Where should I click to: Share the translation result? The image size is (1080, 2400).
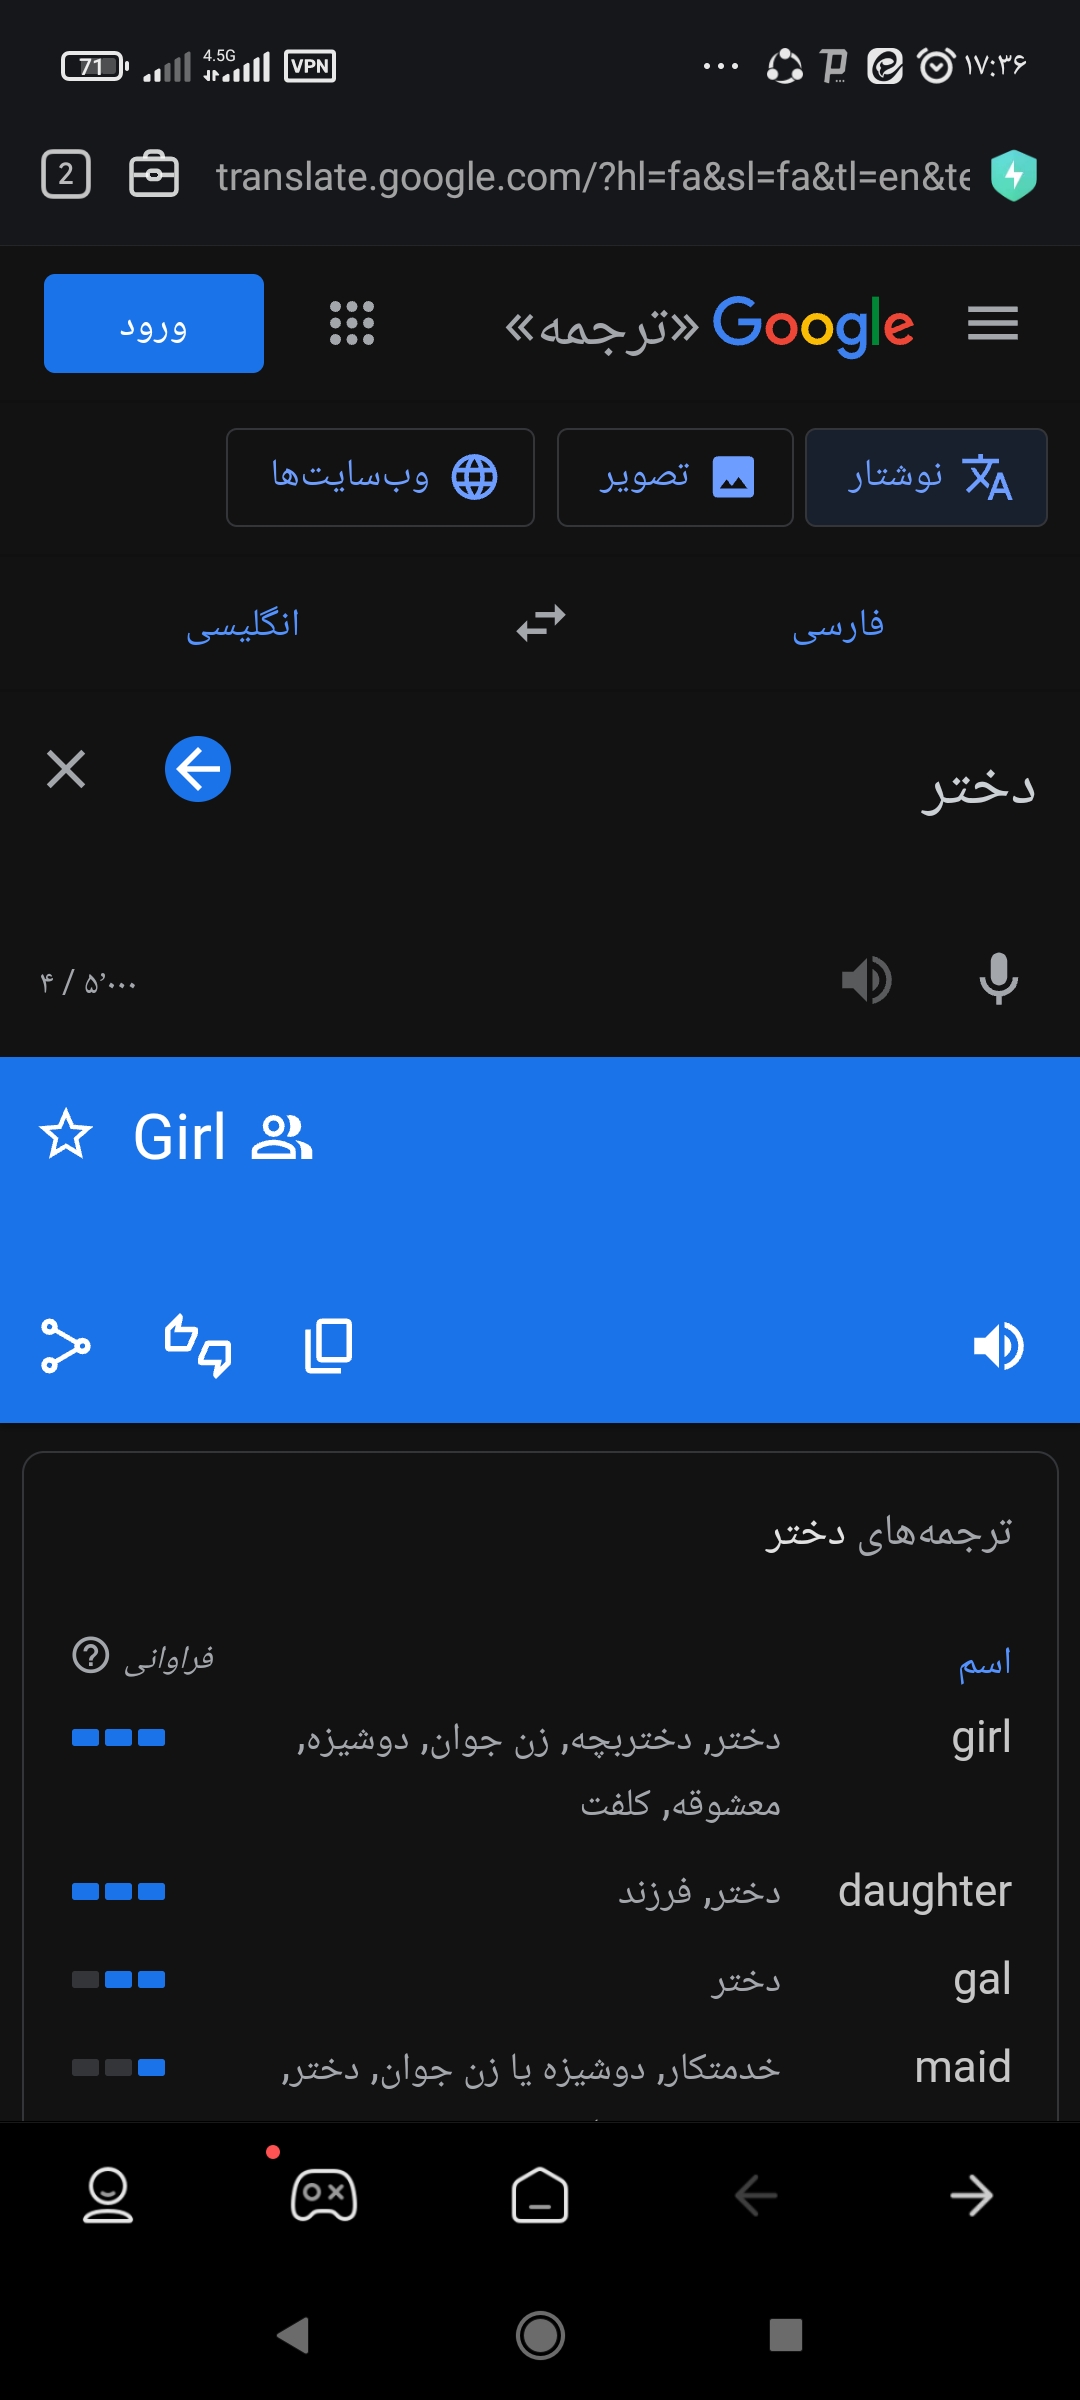pyautogui.click(x=66, y=1345)
